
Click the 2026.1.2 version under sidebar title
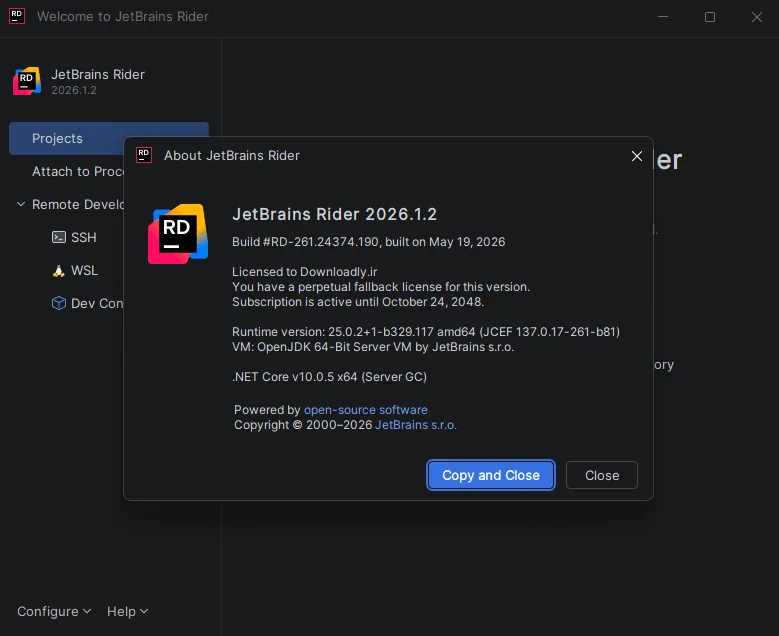(x=74, y=90)
